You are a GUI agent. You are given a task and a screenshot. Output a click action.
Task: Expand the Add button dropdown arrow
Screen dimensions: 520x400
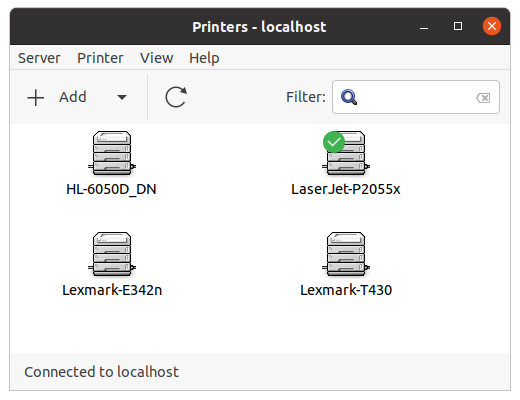pos(122,97)
